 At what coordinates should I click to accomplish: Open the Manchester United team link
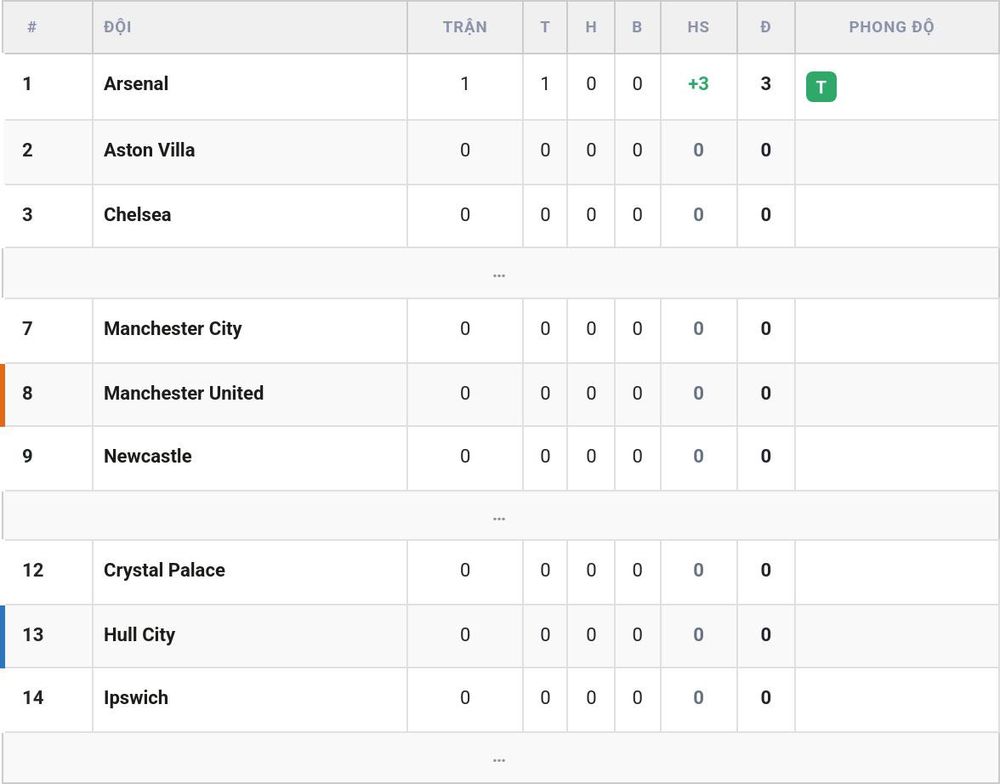pyautogui.click(x=184, y=393)
